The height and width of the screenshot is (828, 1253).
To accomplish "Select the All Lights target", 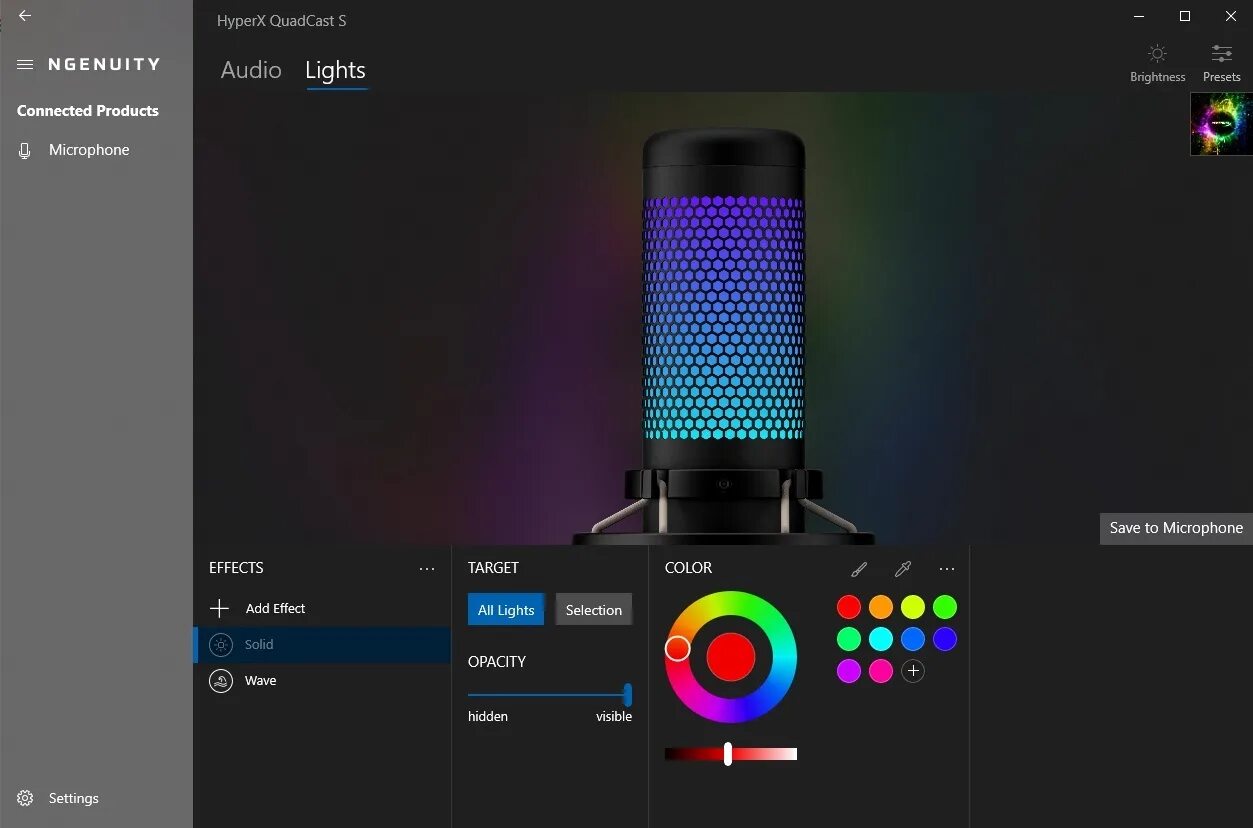I will tap(506, 610).
